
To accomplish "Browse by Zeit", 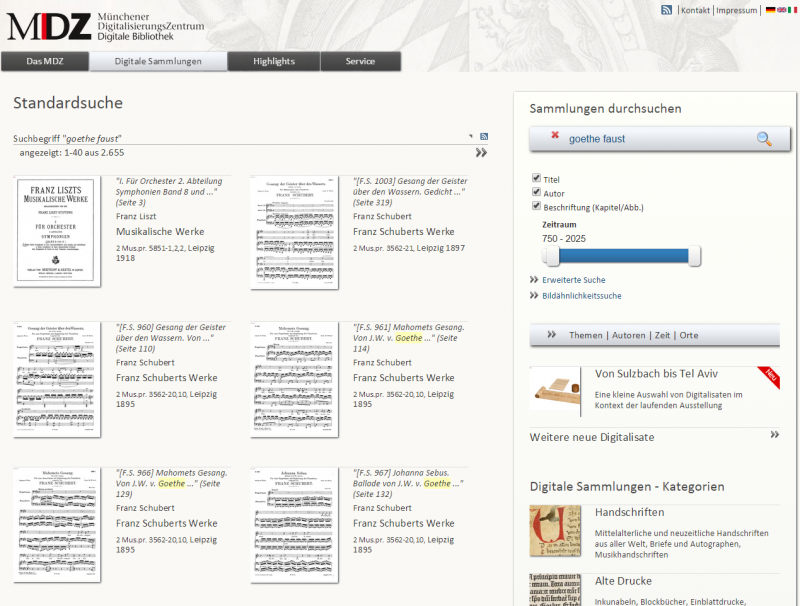I will (662, 335).
